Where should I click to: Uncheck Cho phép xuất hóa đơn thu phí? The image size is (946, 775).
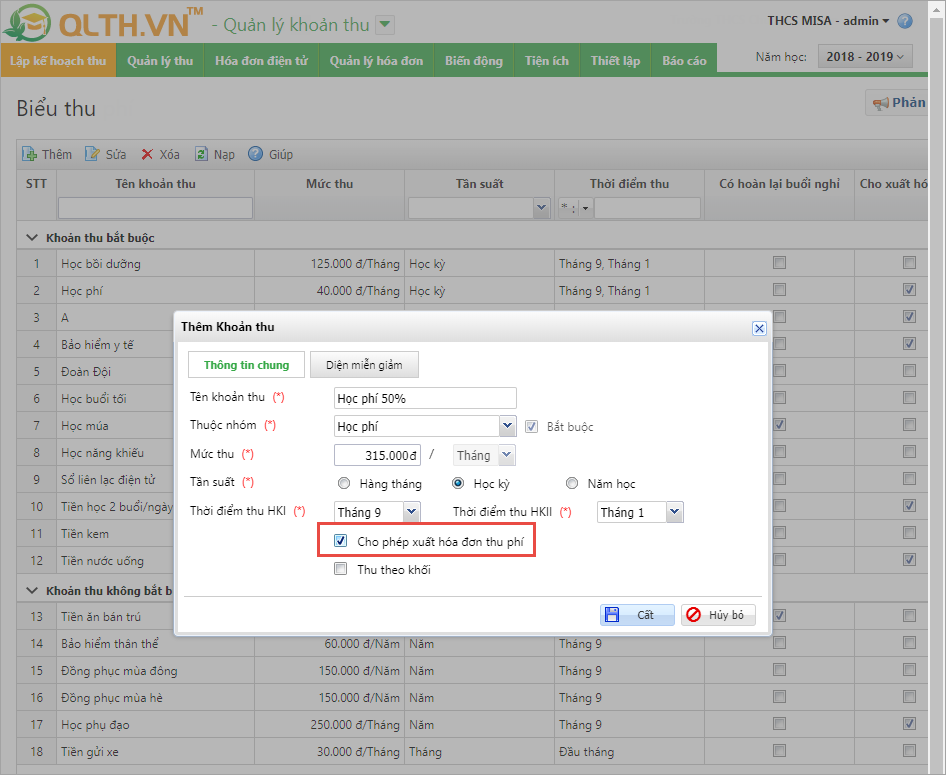pyautogui.click(x=341, y=541)
